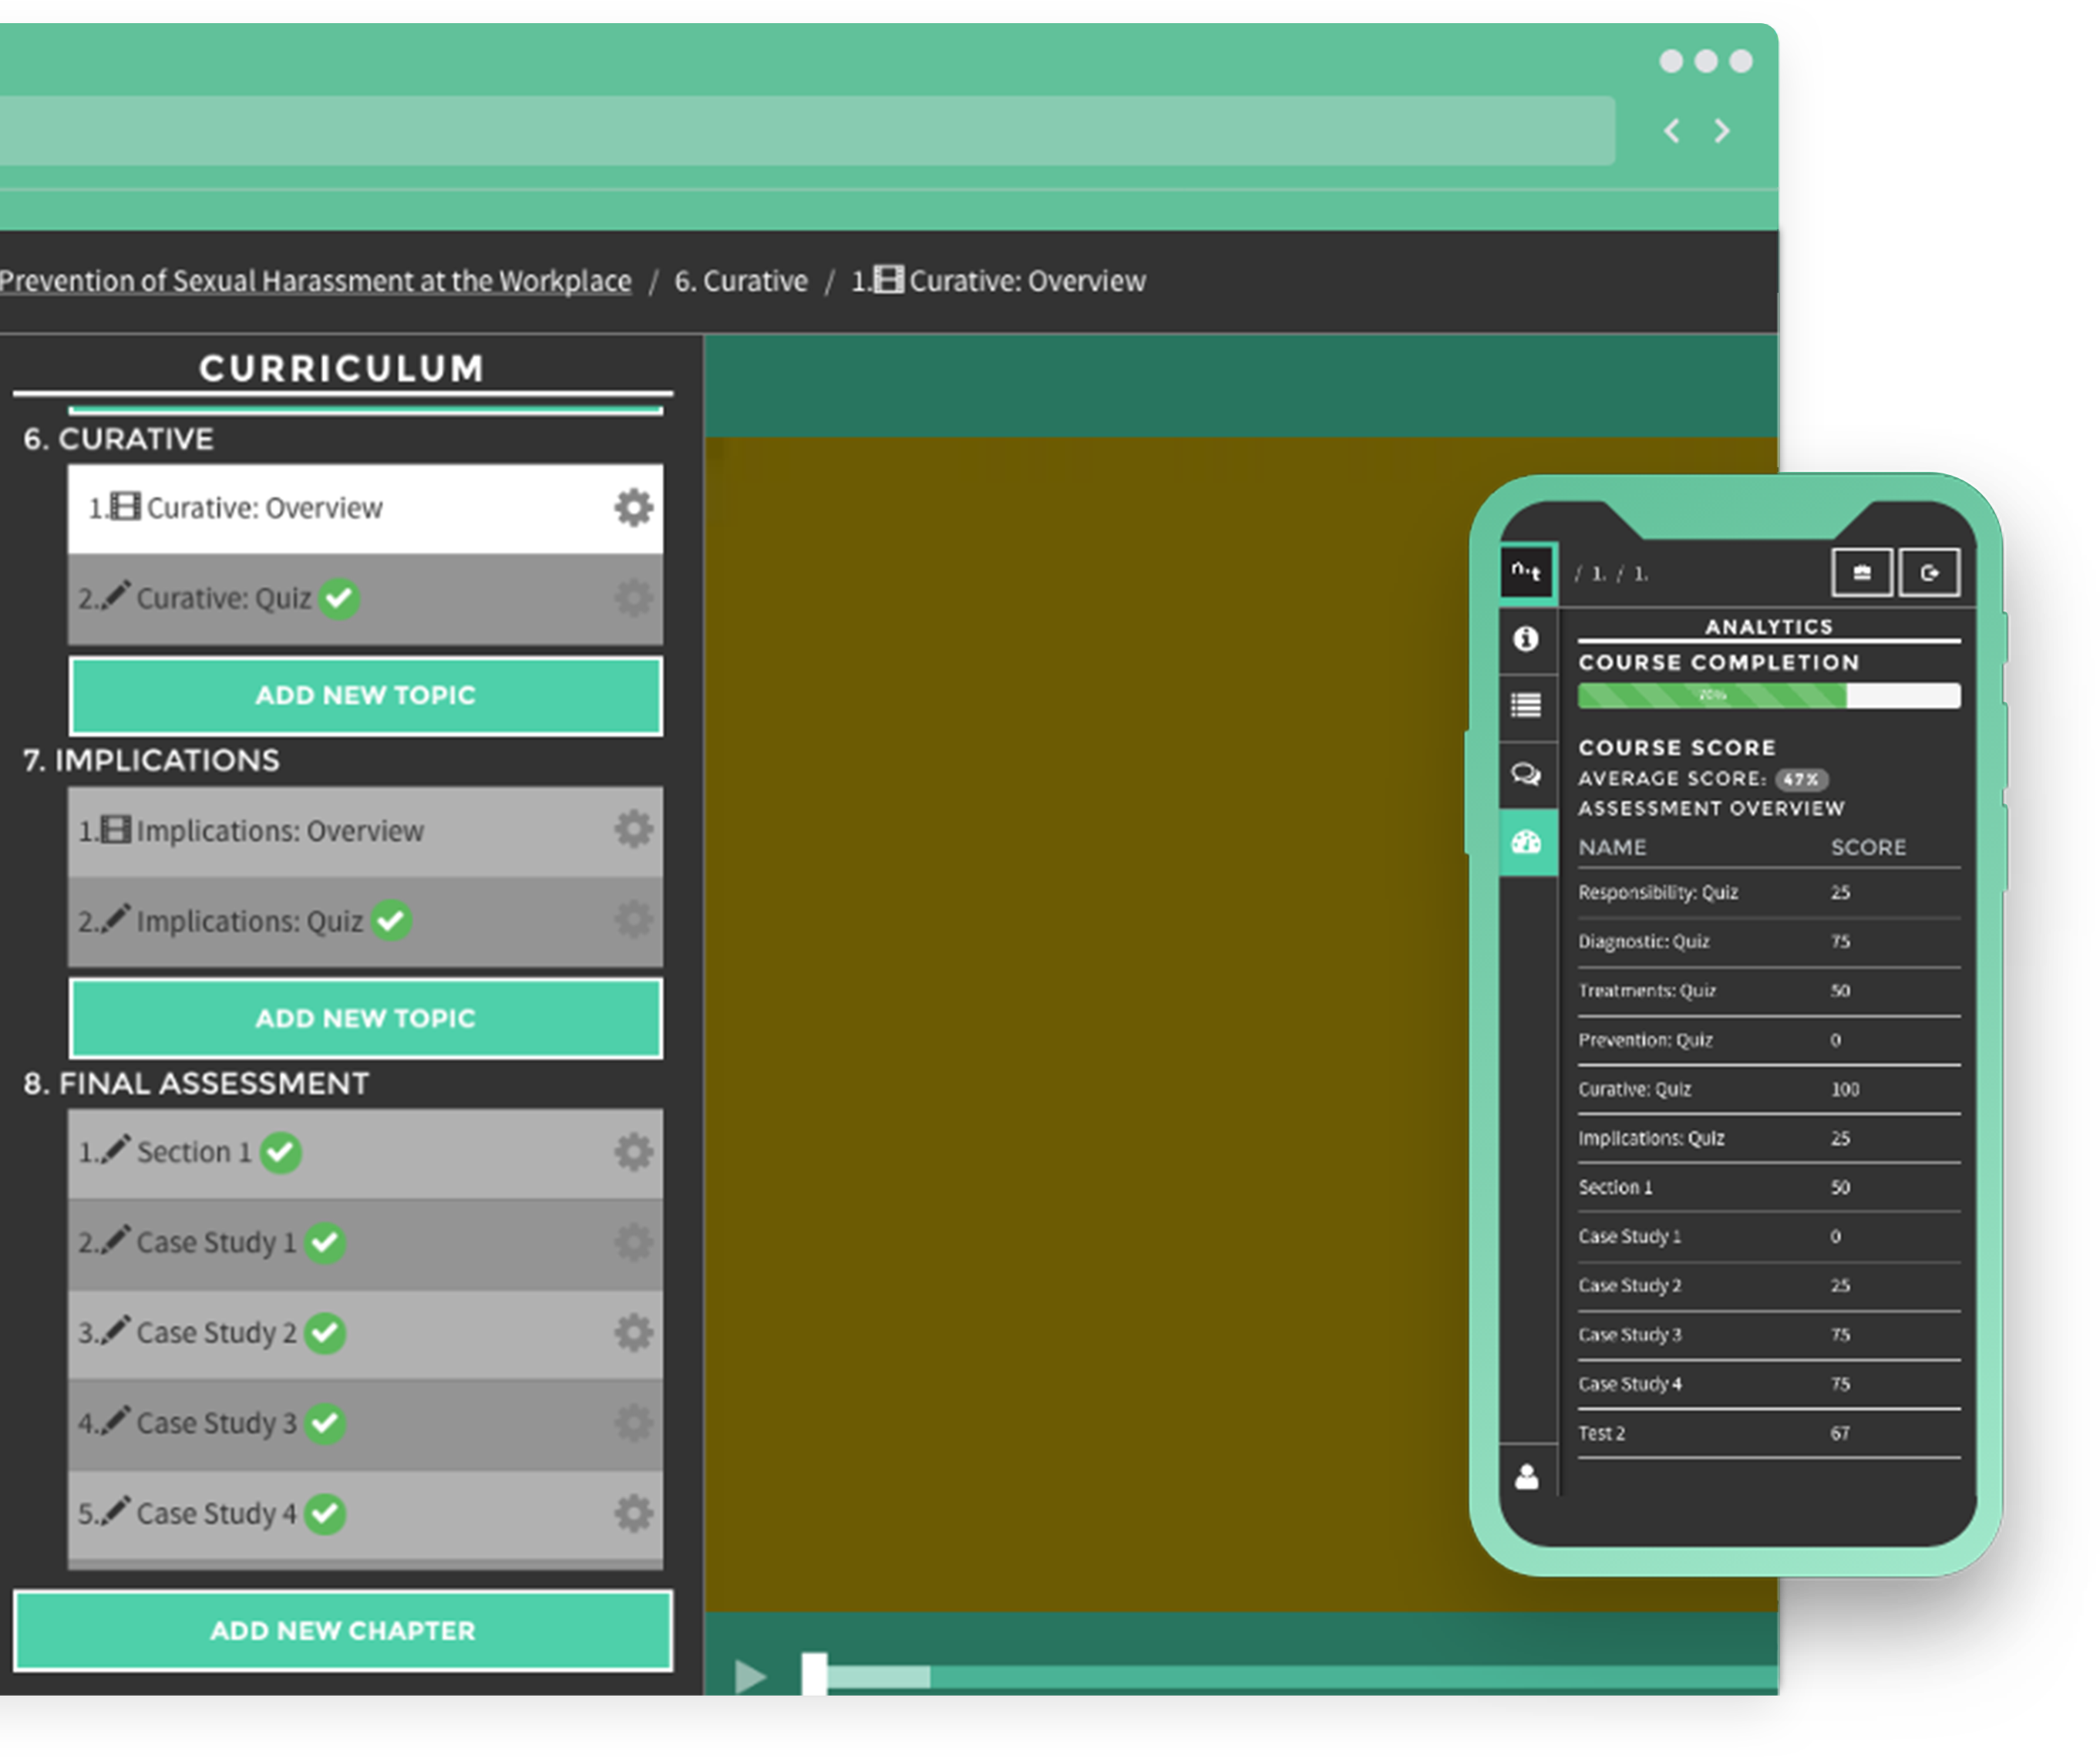This screenshot has width=2100, height=1758.
Task: Open settings gear for Curative: Overview
Action: [x=633, y=508]
